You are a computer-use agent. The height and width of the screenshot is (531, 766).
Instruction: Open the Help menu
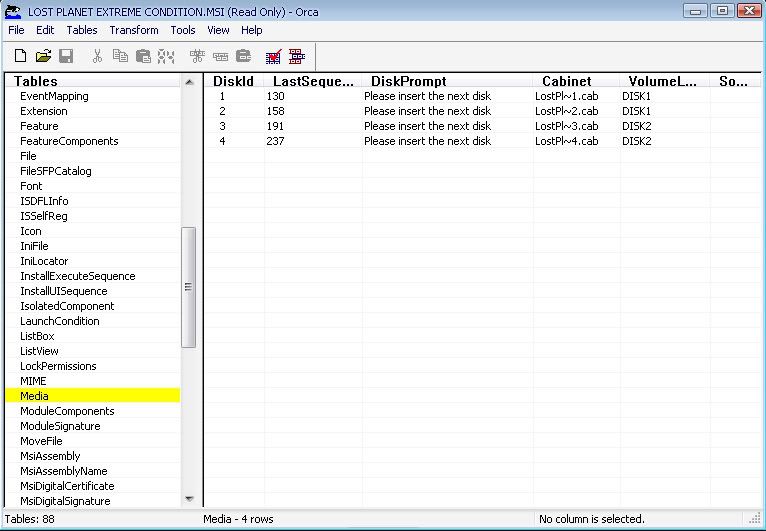tap(252, 30)
